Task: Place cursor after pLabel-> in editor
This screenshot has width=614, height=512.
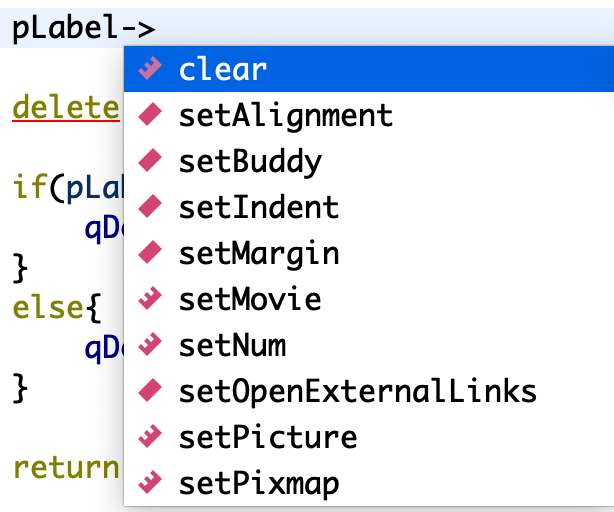Action: 157,28
